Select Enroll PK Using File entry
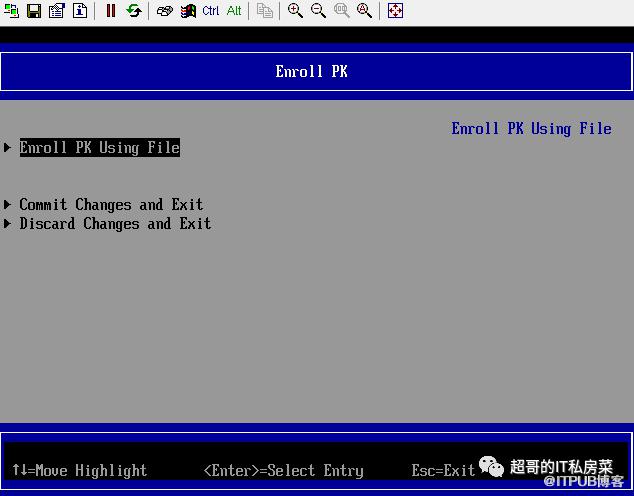Screen dimensions: 634x496 click(x=100, y=148)
